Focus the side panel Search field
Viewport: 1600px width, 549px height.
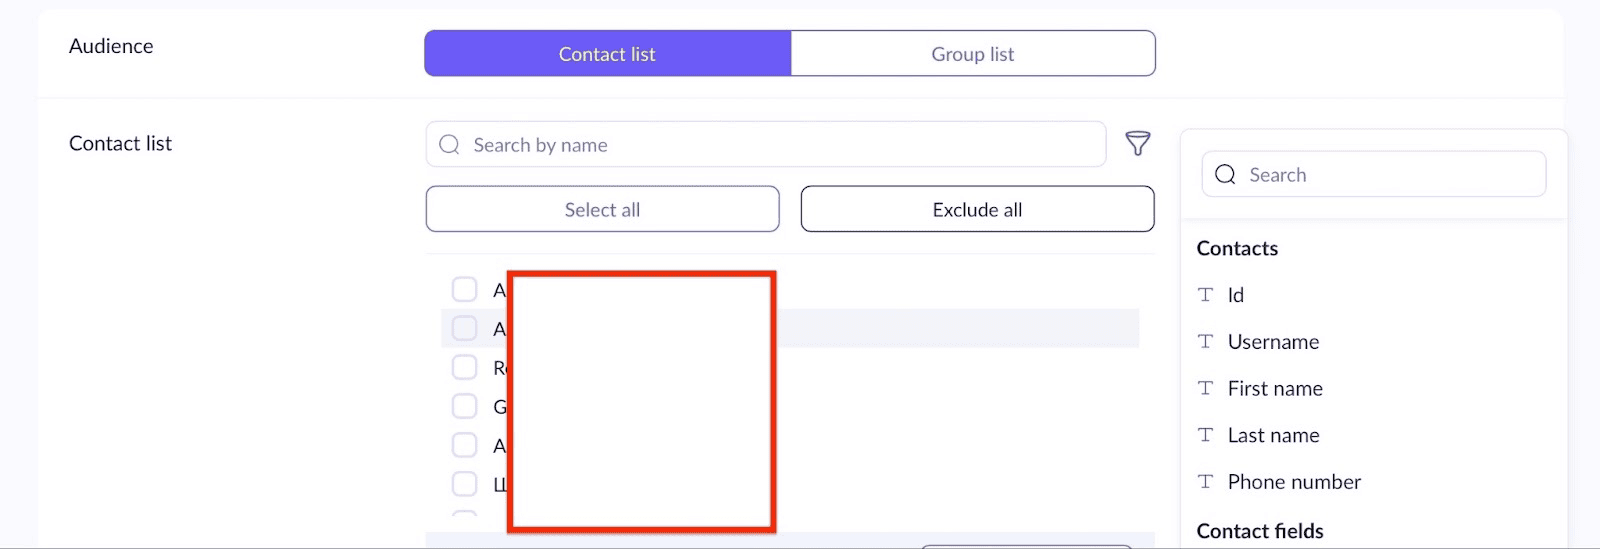(1390, 175)
